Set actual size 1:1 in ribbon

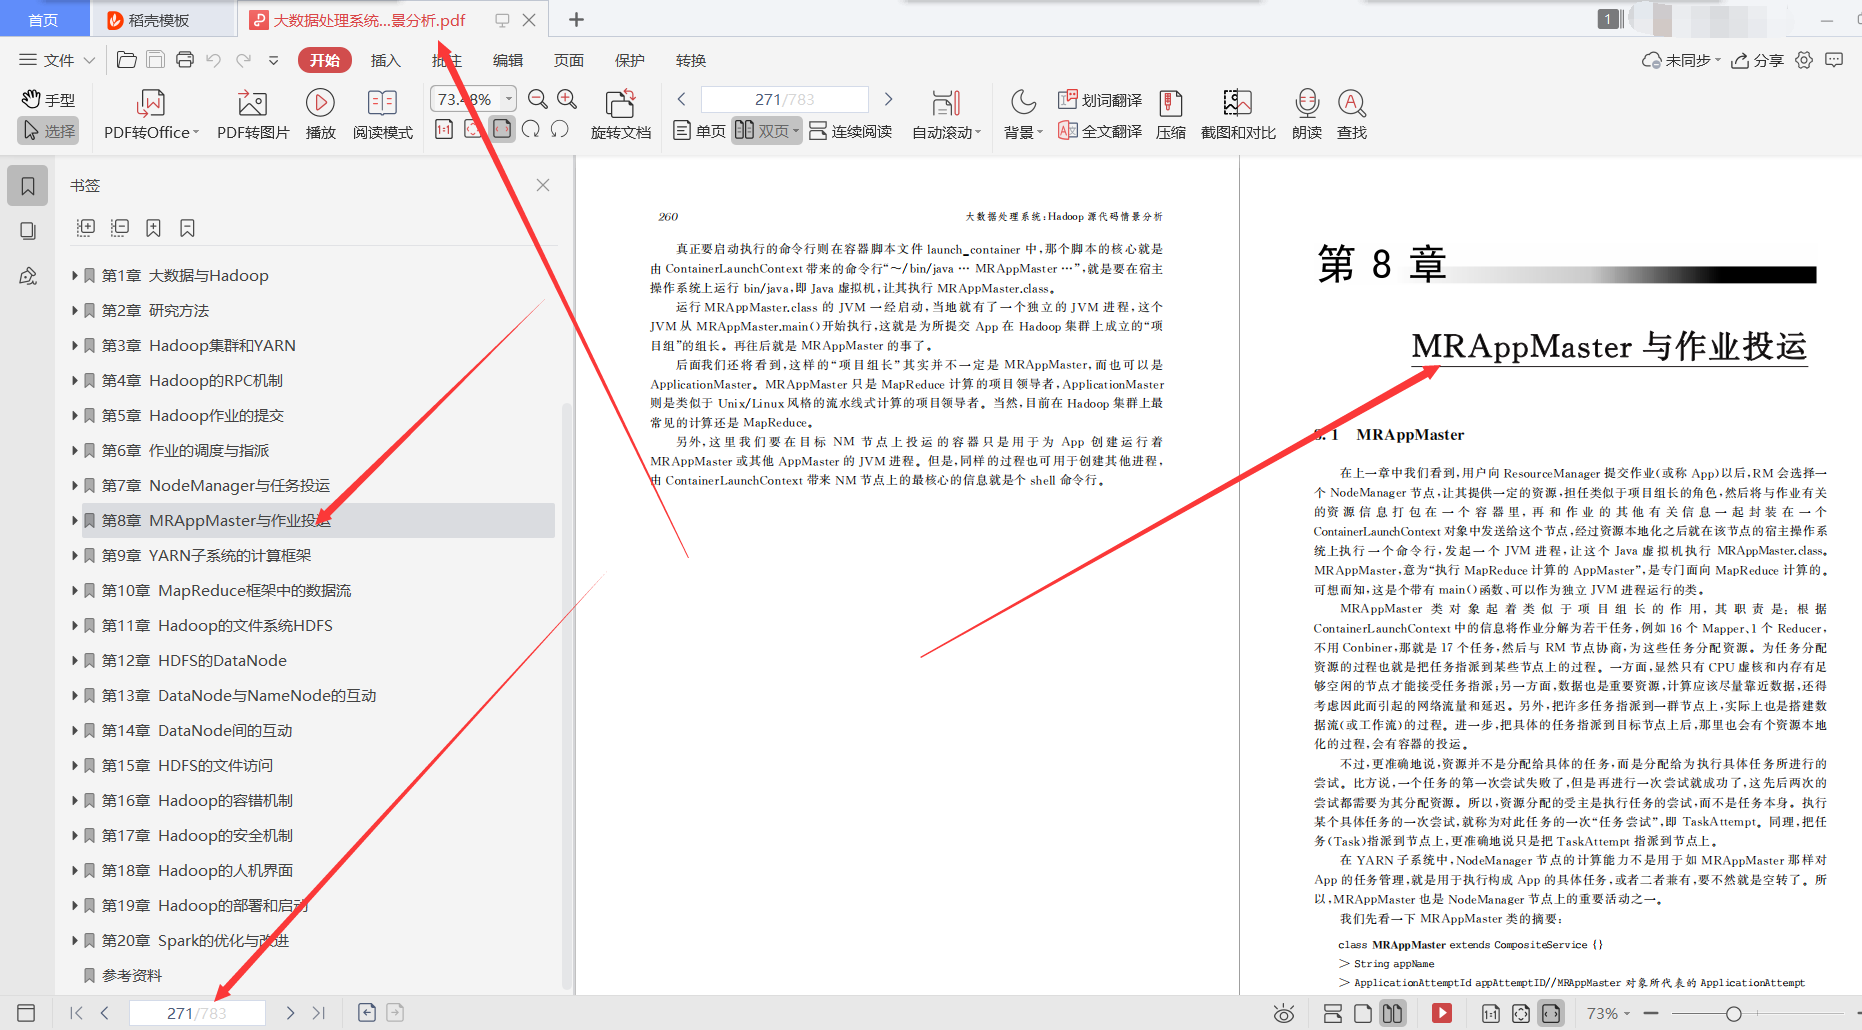tap(444, 129)
